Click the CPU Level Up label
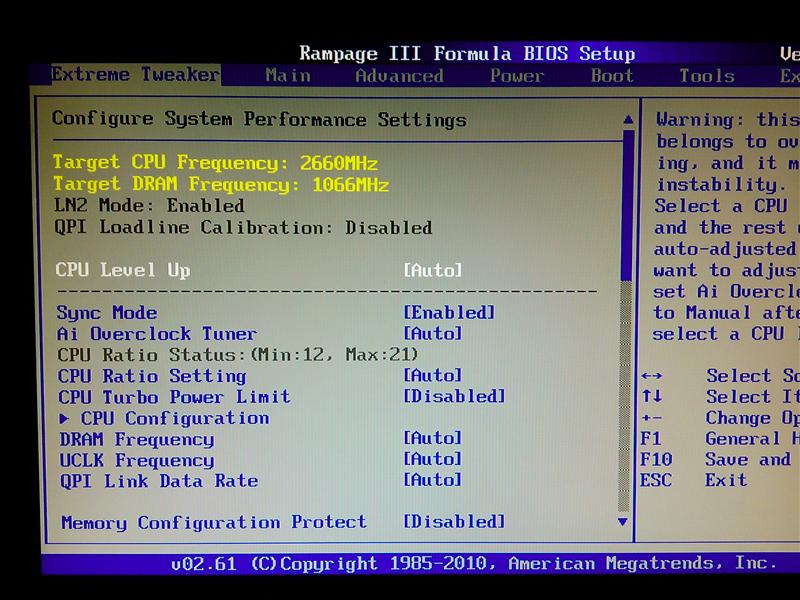The width and height of the screenshot is (800, 600). pyautogui.click(x=123, y=270)
